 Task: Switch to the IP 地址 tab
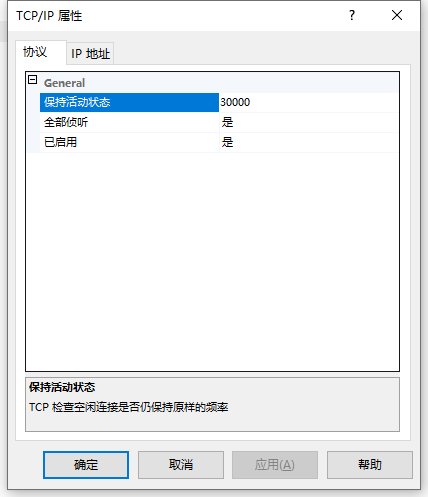click(90, 53)
